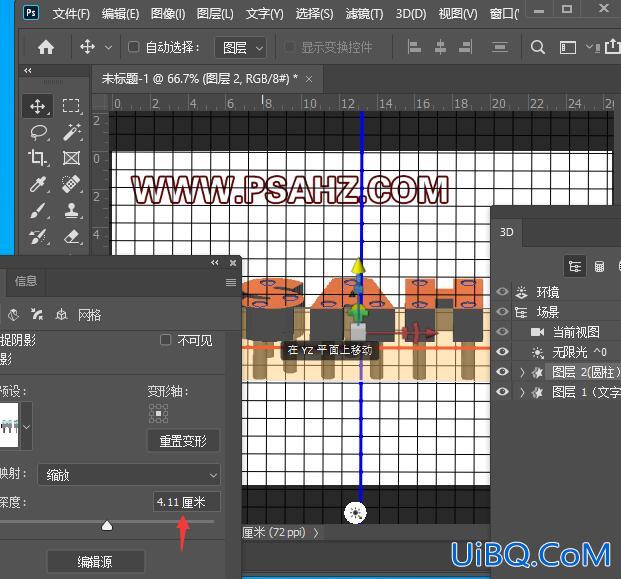Toggle visibility eye for 场景
Viewport: 621px width, 579px height.
pyautogui.click(x=502, y=312)
